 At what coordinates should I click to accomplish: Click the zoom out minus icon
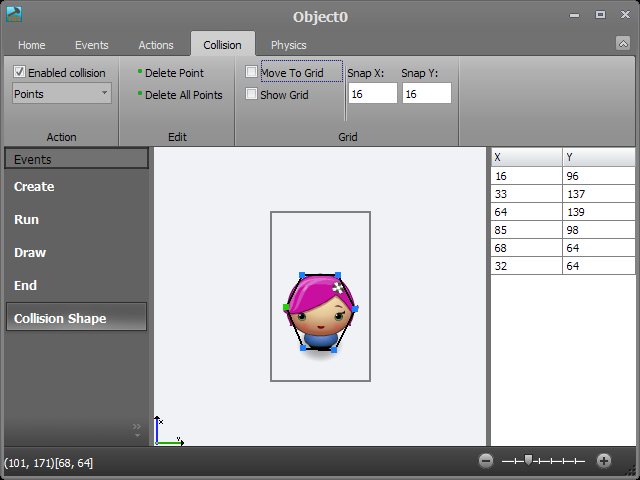[x=486, y=461]
